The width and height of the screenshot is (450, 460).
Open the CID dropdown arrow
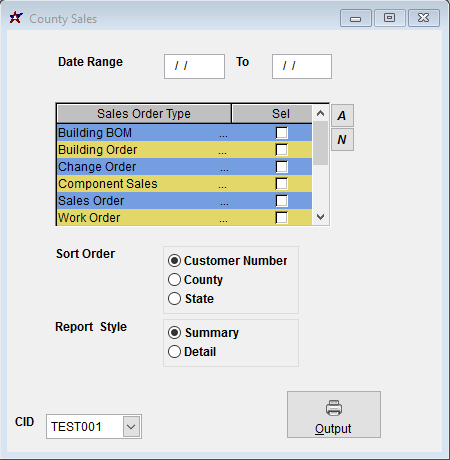click(131, 426)
